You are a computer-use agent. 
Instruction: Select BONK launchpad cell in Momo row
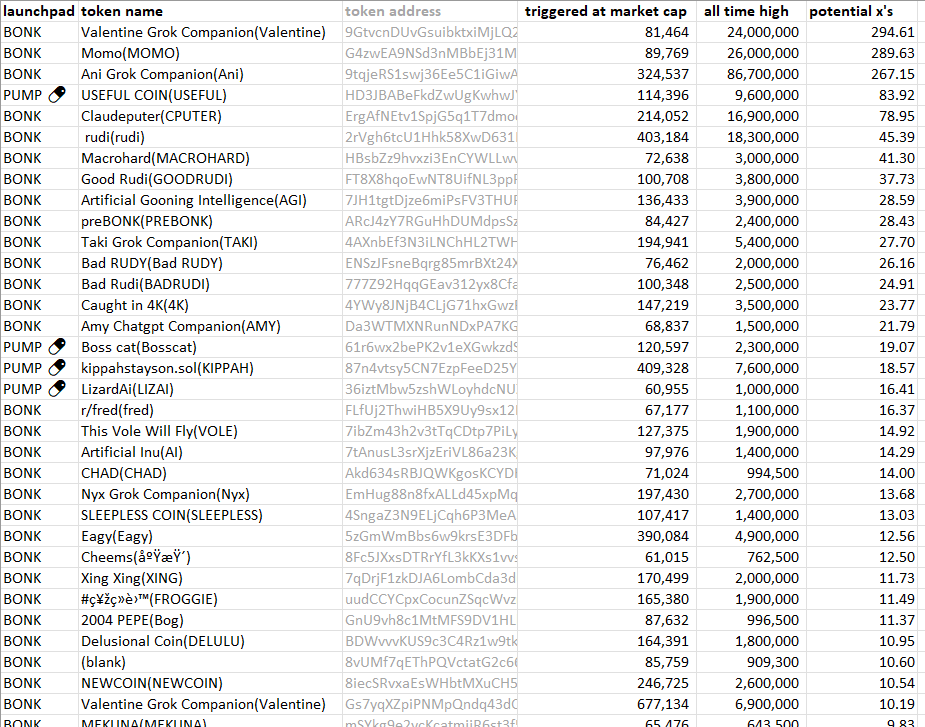[x=39, y=53]
